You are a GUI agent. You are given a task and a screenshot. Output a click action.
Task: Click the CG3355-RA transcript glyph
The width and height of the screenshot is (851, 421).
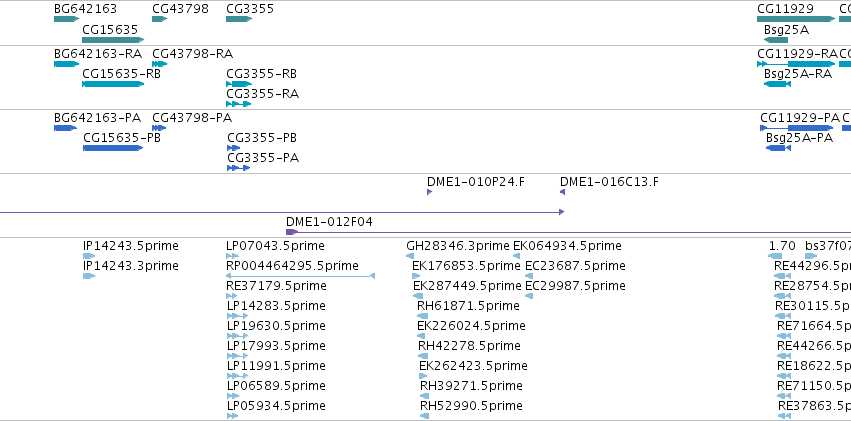click(239, 104)
